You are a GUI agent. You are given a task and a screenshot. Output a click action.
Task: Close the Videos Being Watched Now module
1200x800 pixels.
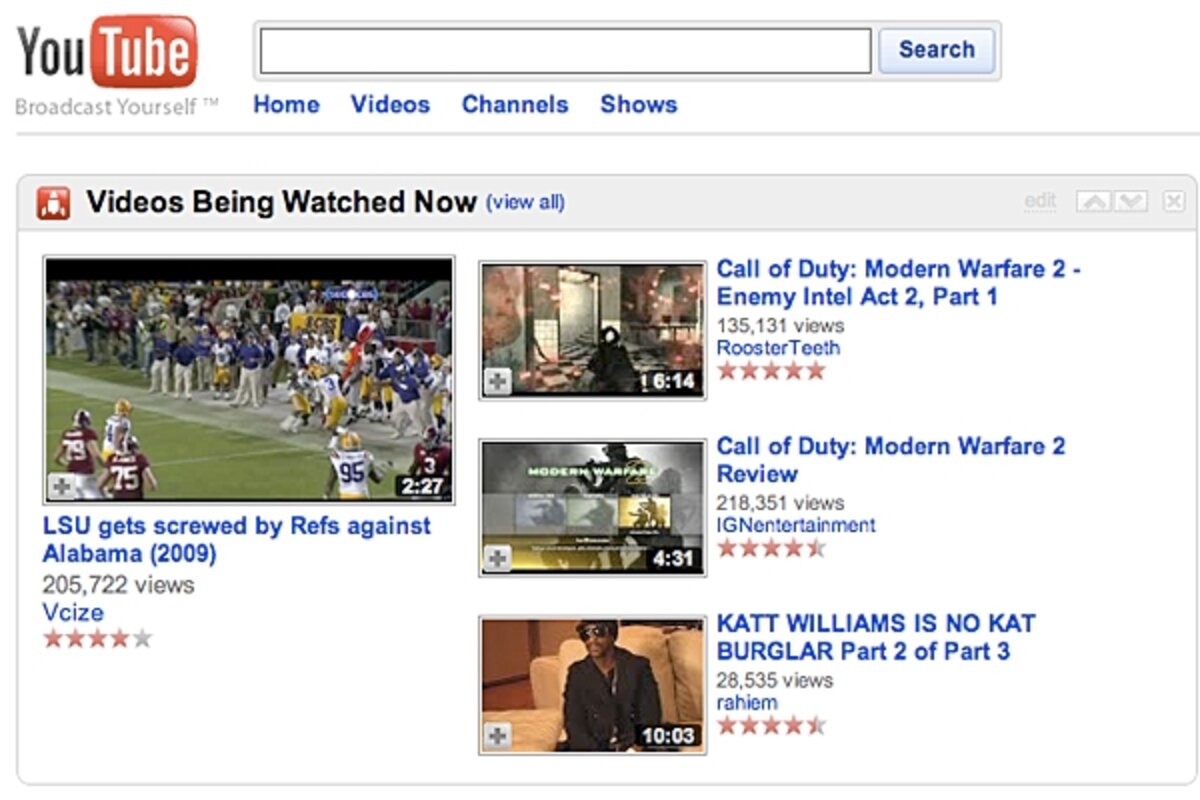click(1173, 202)
